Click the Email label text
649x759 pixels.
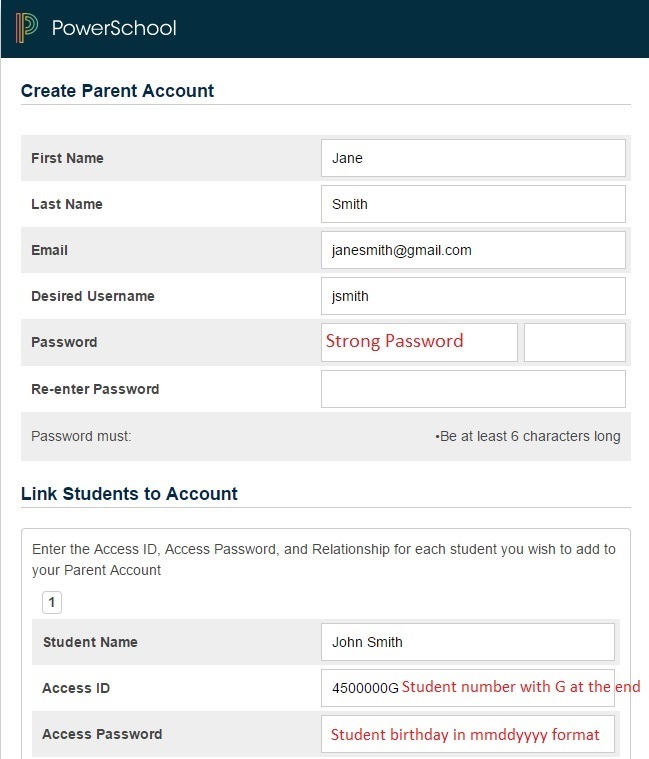pos(49,250)
